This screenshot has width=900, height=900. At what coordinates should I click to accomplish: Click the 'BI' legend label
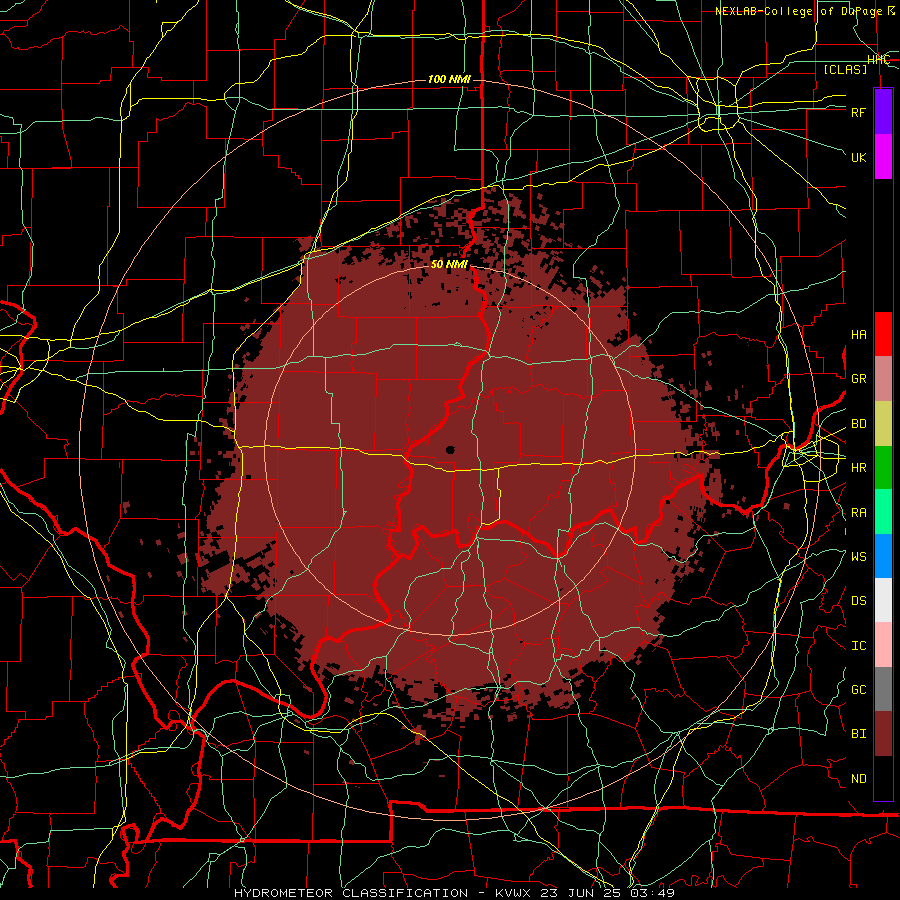pos(858,734)
